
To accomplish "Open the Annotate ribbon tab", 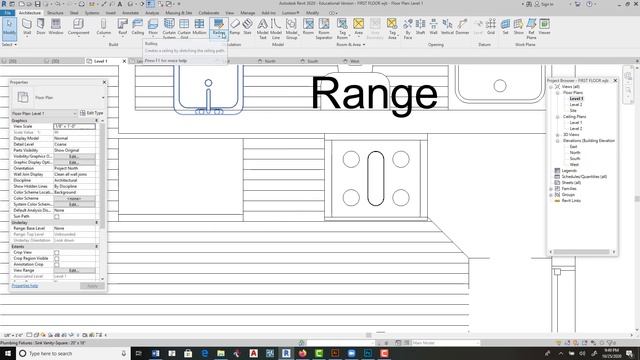I will tap(131, 13).
